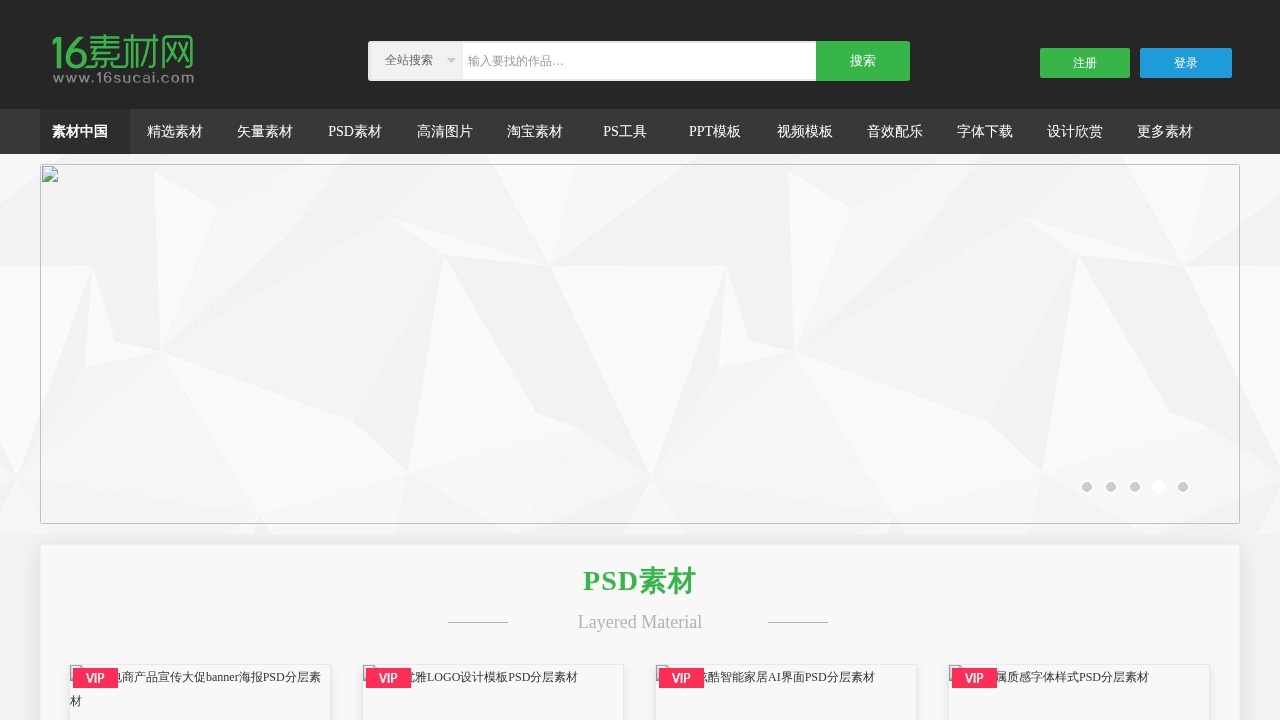1280x720 pixels.
Task: Click the VIP badge on the banner海报 item
Action: (95, 678)
